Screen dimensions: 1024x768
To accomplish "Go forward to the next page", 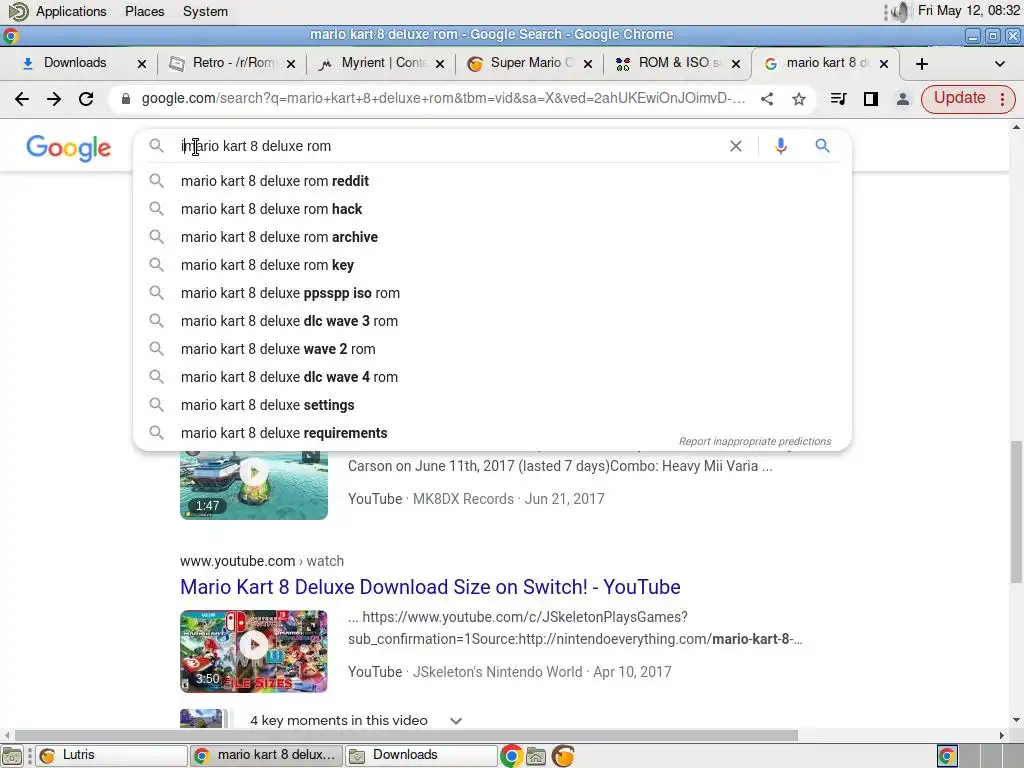I will coord(54,99).
